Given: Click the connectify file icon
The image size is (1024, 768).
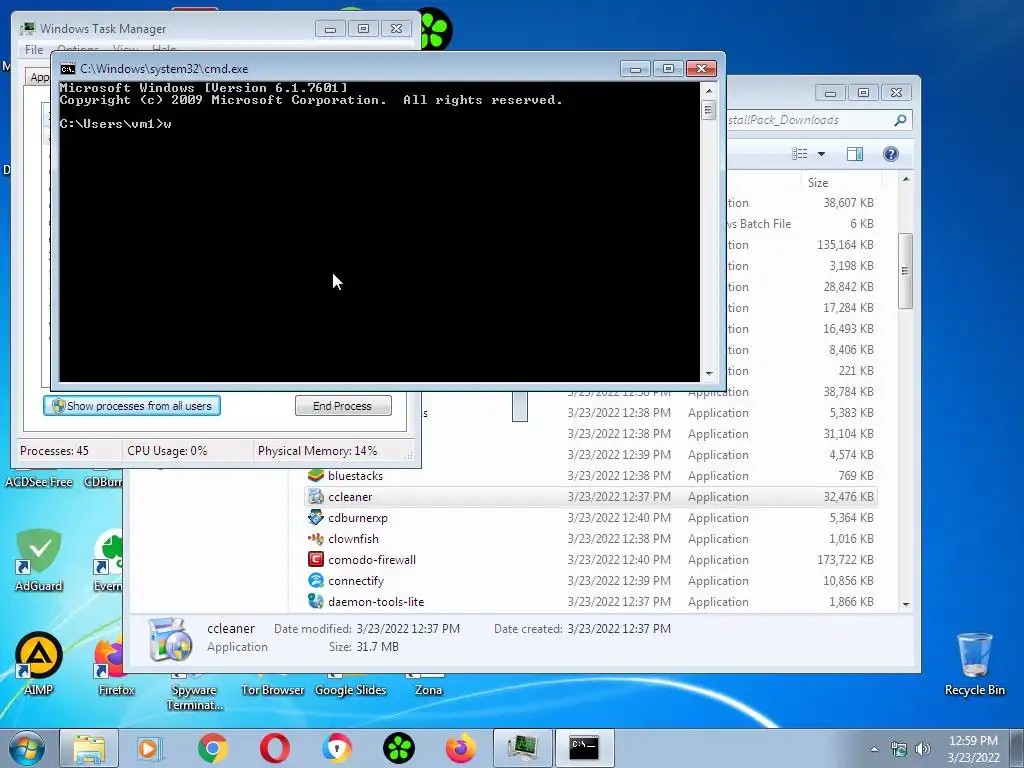Looking at the screenshot, I should 316,581.
